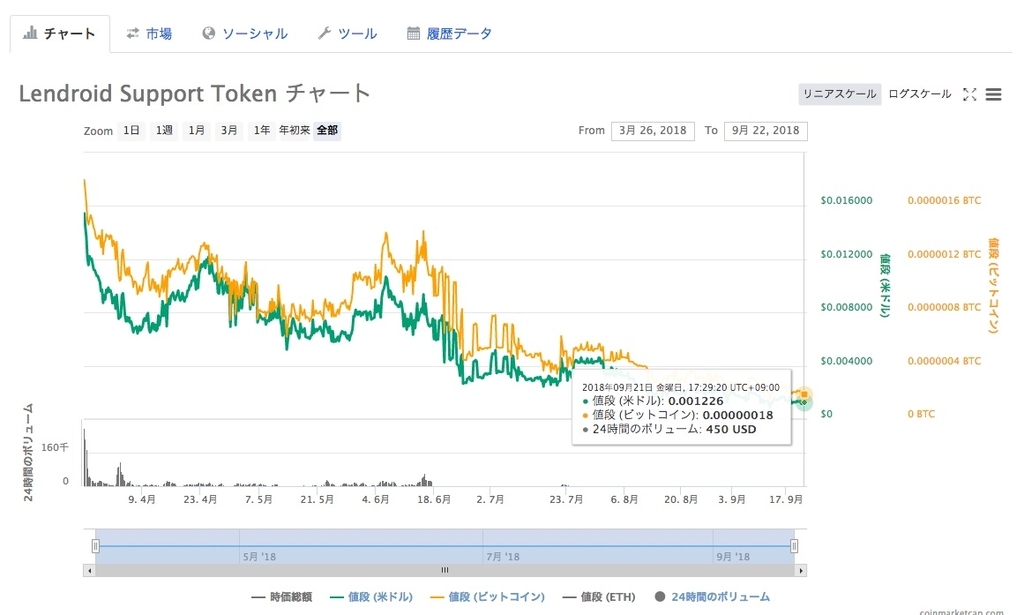Click the Lendroid Support Token チャート heading

click(195, 93)
